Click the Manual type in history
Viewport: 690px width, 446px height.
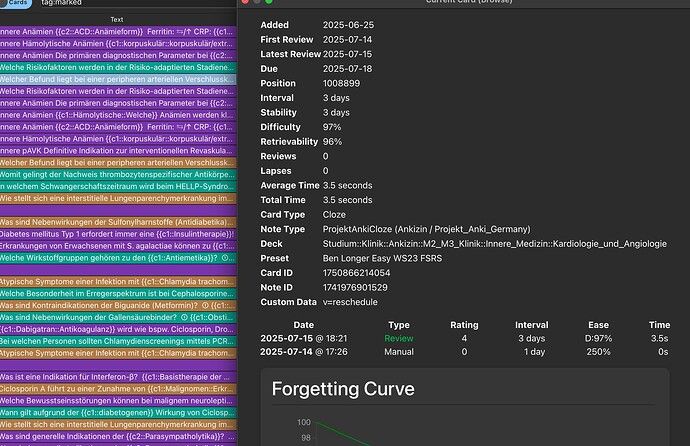click(x=399, y=351)
